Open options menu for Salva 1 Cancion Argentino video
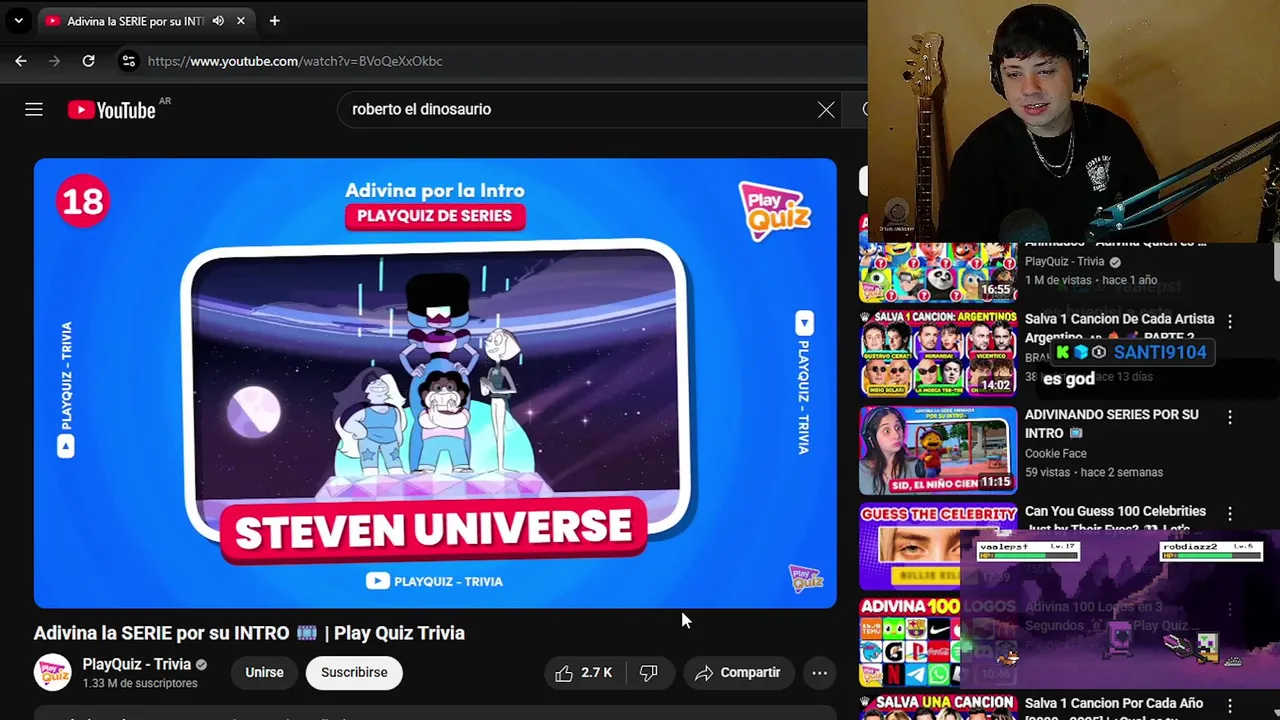 [1230, 321]
